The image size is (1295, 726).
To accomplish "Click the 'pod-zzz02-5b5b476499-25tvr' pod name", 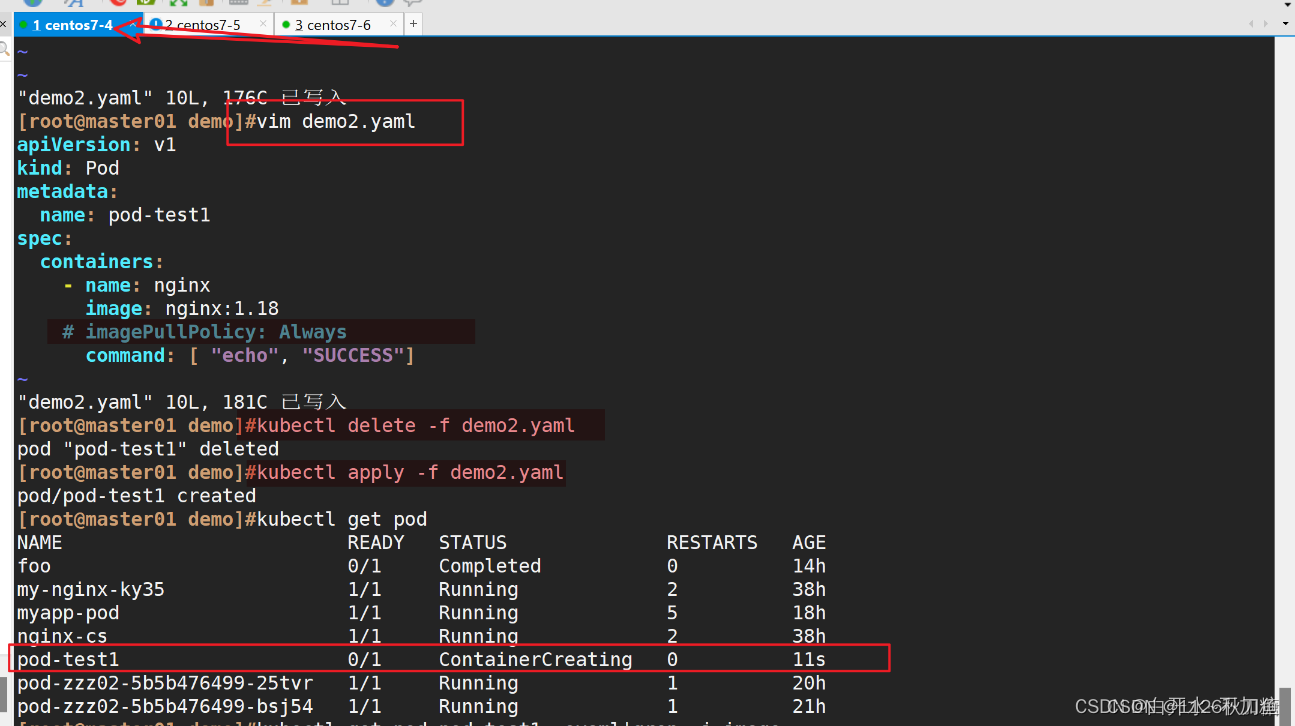I will click(165, 683).
